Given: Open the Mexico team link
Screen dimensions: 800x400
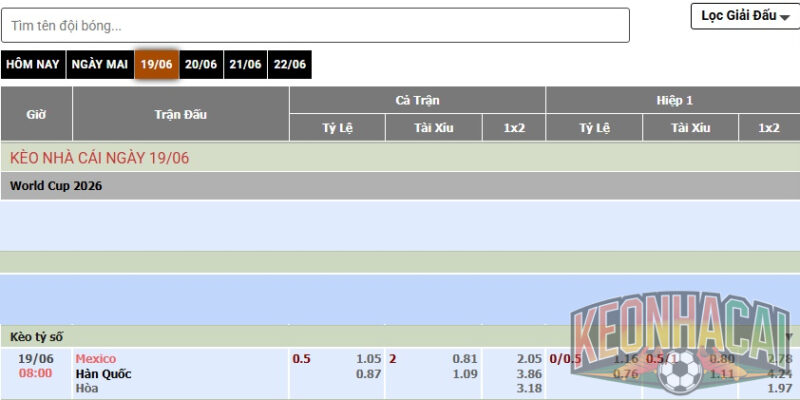Looking at the screenshot, I should point(95,359).
